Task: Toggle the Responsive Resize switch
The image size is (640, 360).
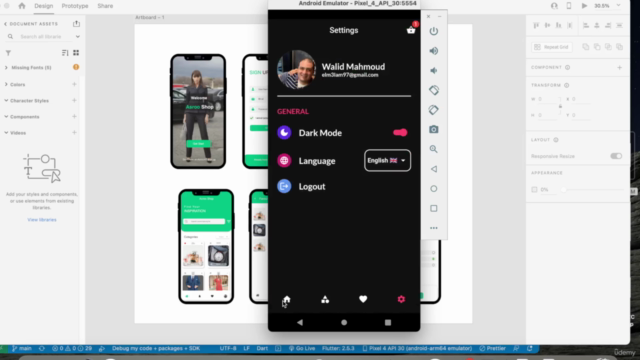Action: 616,156
